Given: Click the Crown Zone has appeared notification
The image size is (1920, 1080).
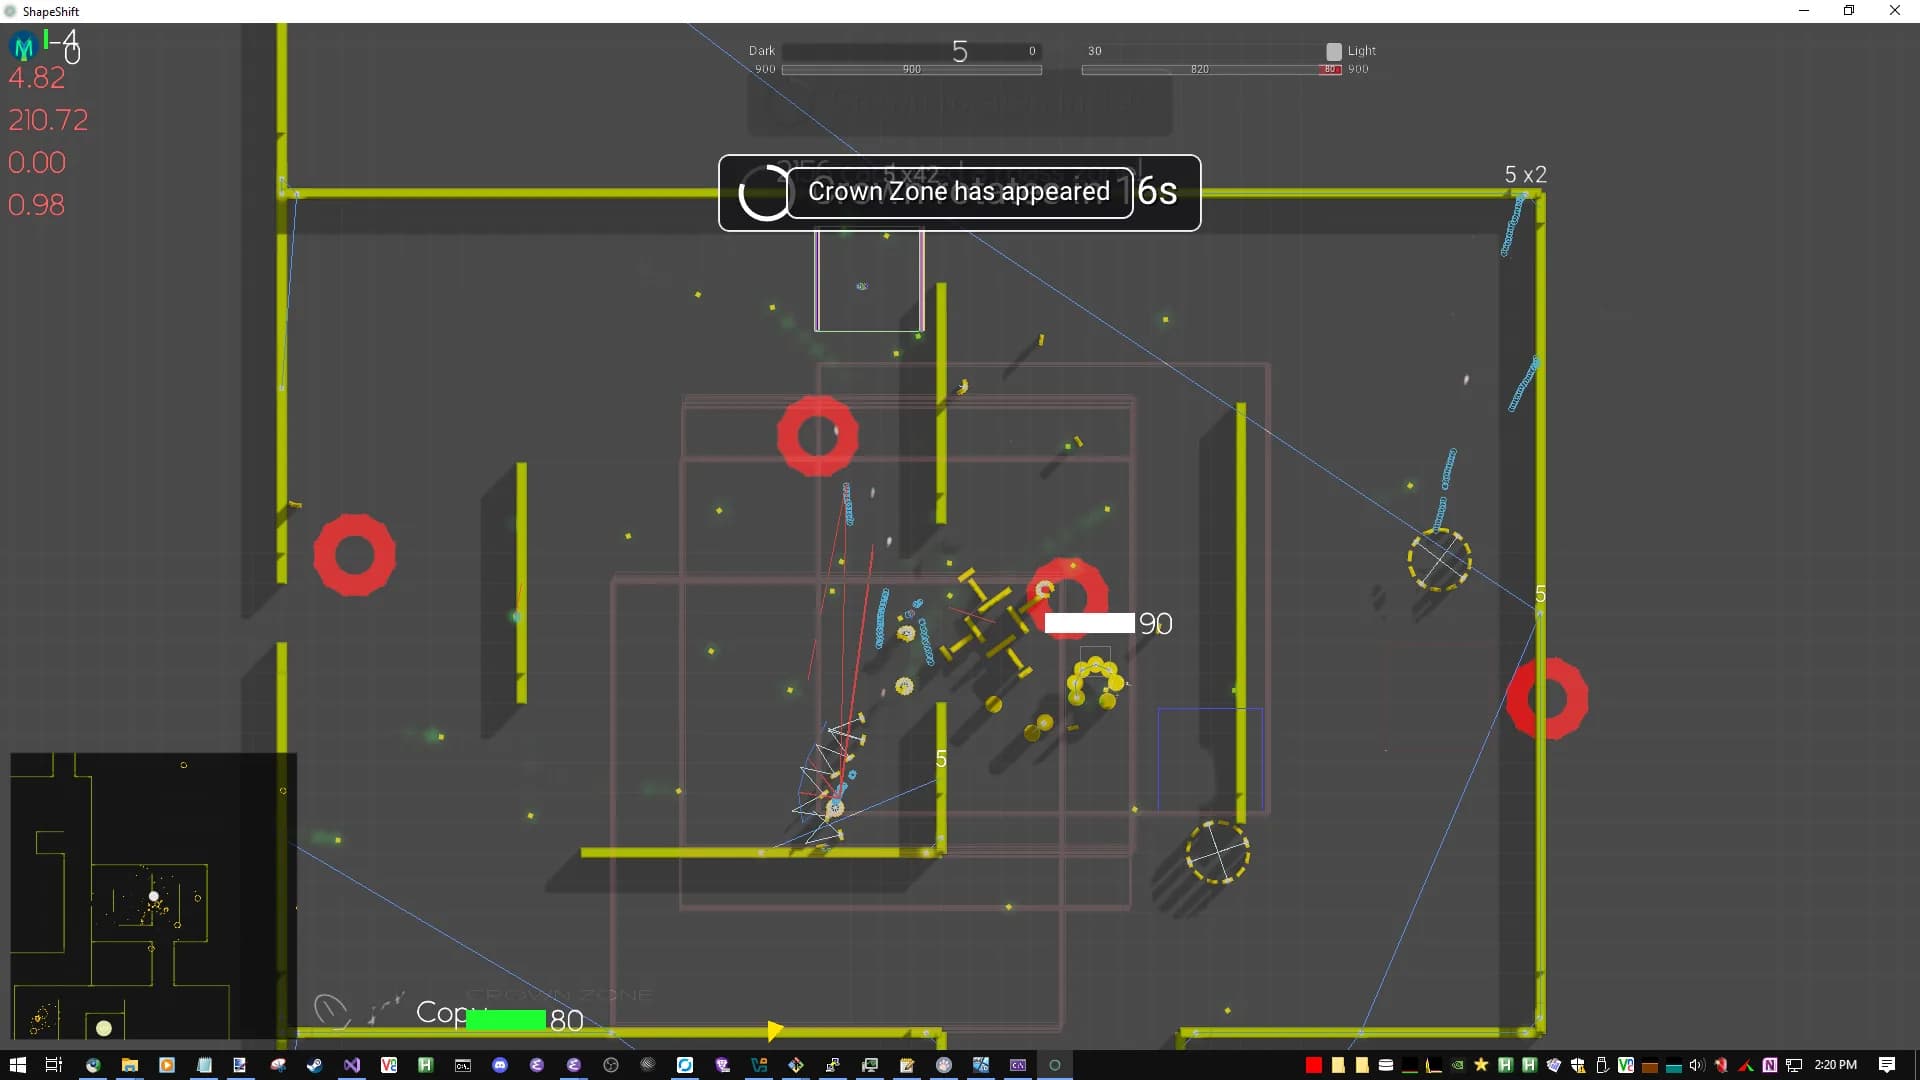Looking at the screenshot, I should (x=959, y=192).
